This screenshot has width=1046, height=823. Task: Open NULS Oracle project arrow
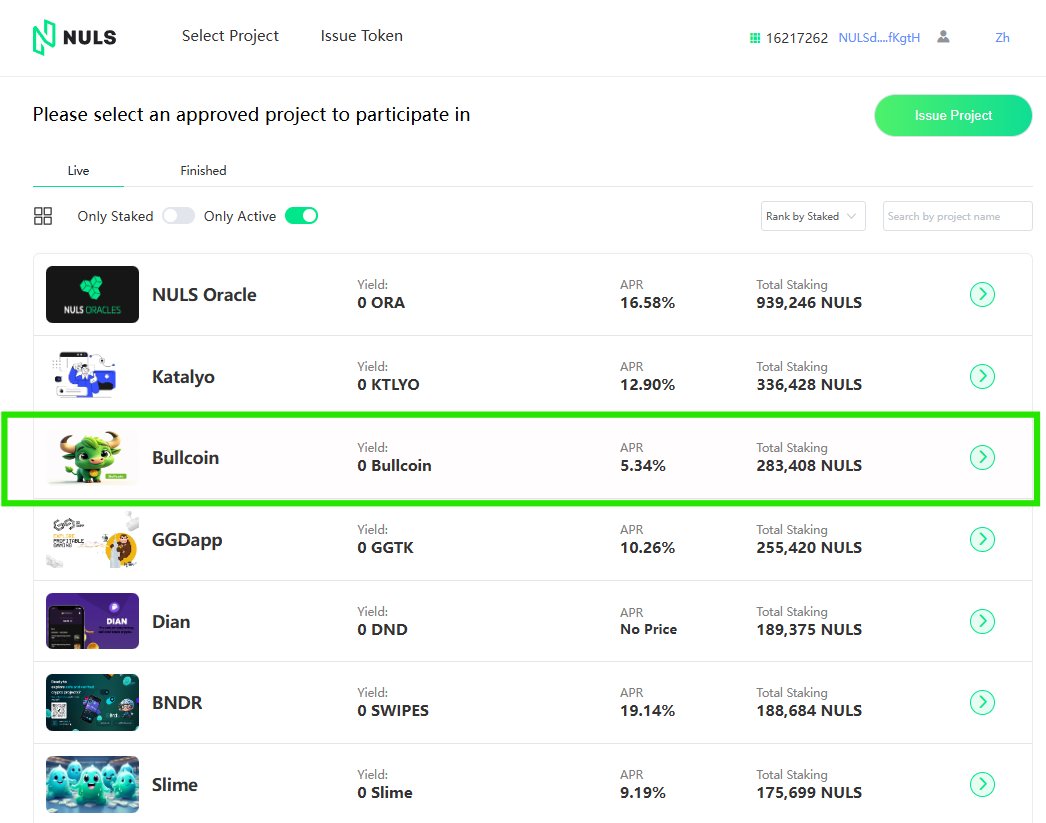tap(982, 294)
